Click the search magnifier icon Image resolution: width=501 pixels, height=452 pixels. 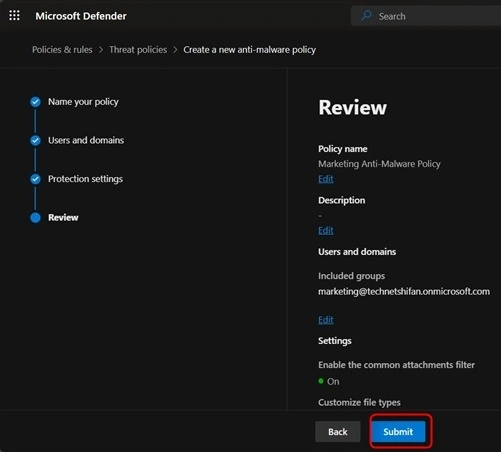(x=366, y=16)
